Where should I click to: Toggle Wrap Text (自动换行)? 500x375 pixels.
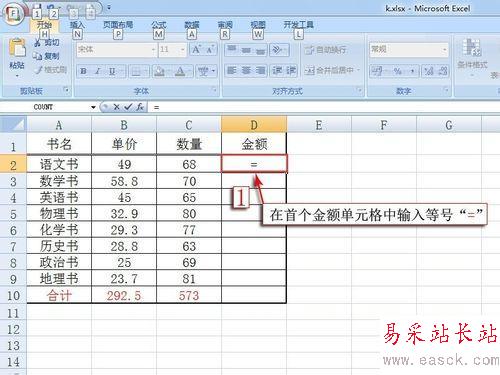326,50
